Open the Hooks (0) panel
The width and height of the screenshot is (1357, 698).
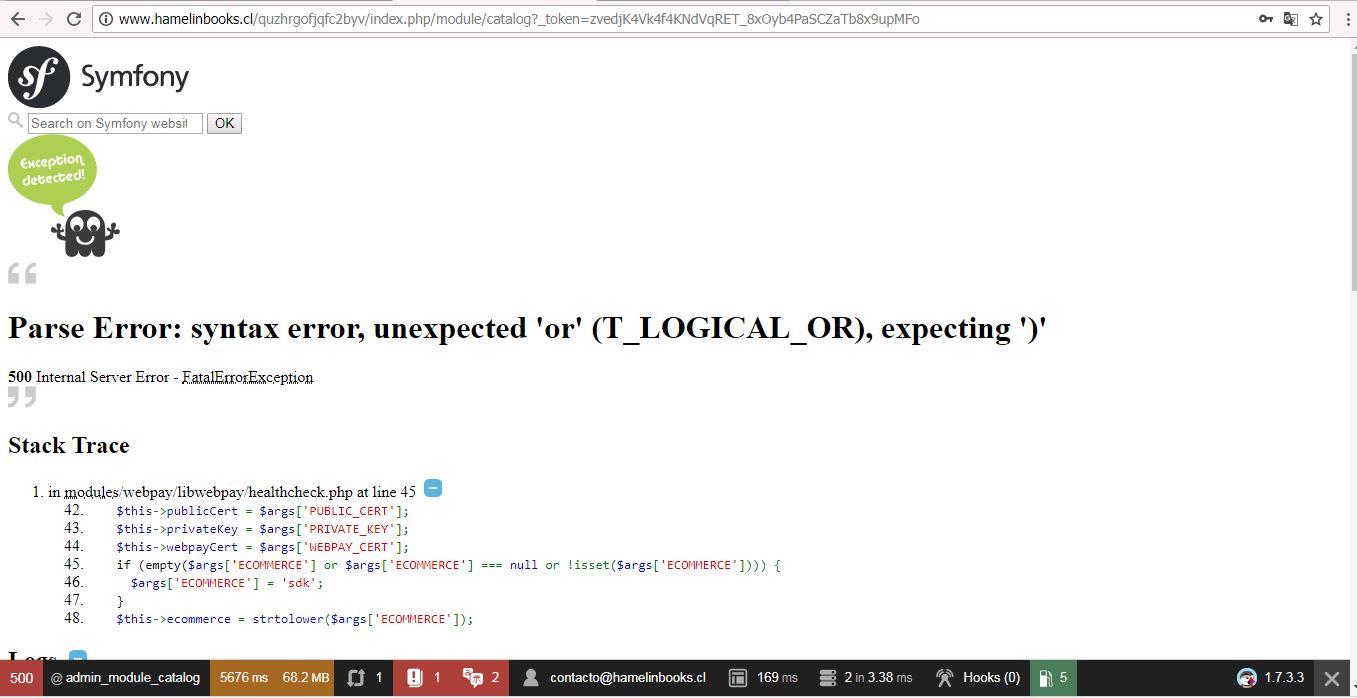(x=977, y=678)
